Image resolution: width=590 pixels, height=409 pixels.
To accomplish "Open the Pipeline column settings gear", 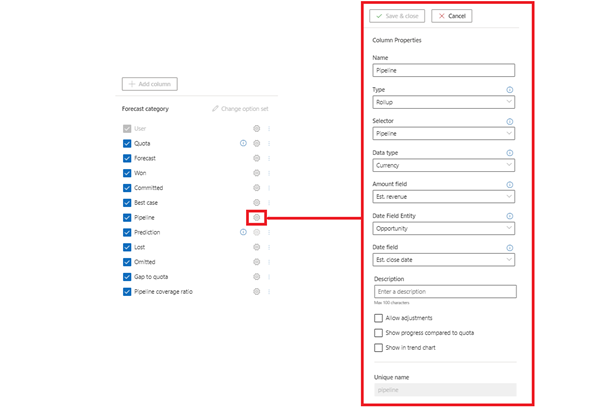I will tap(257, 217).
